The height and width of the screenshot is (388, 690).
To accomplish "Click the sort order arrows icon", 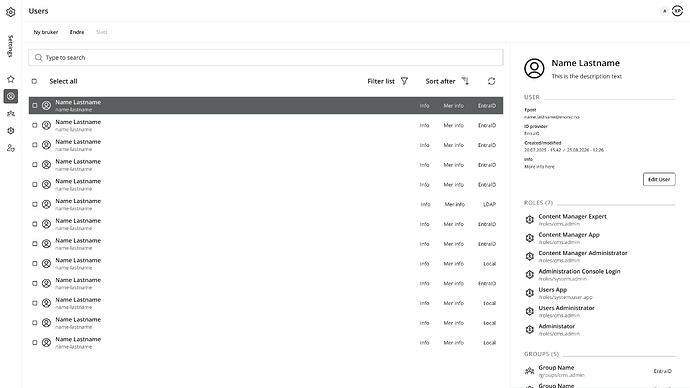I will tap(465, 81).
